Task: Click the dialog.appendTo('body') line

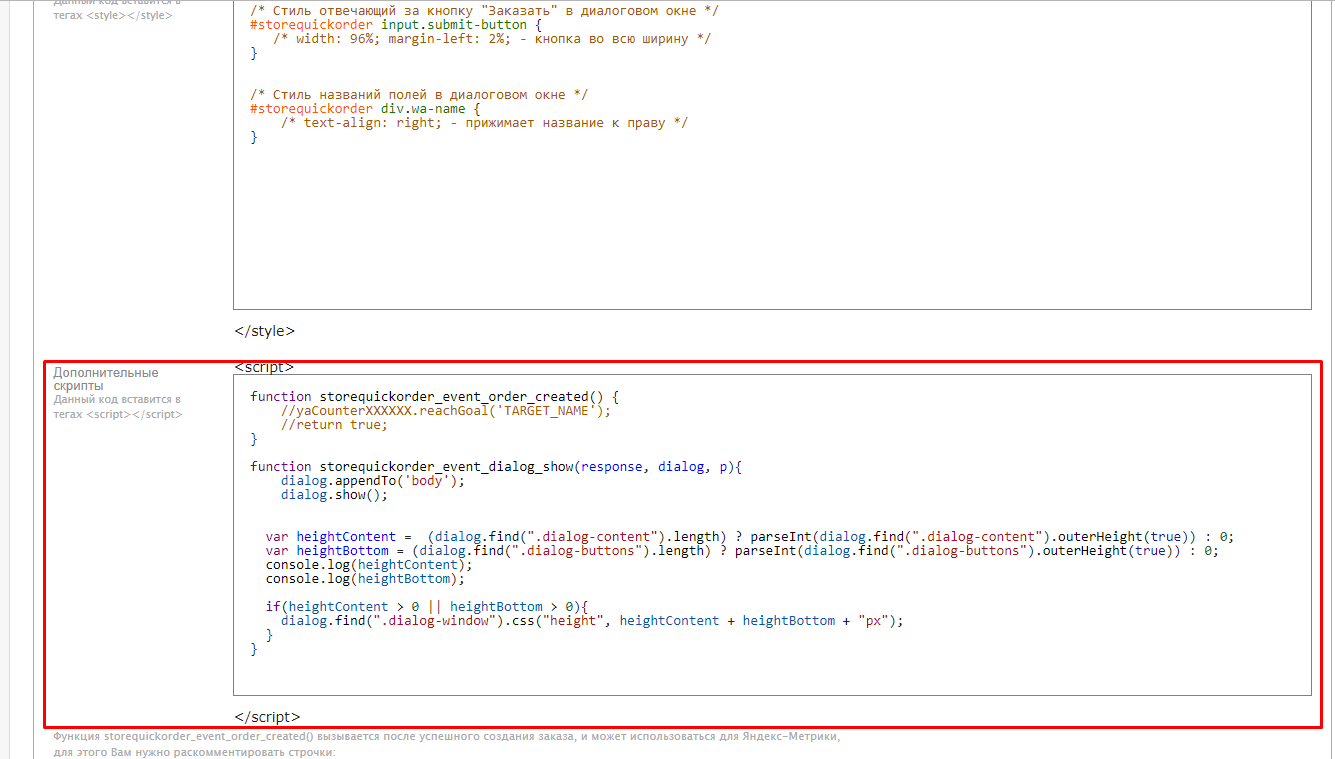Action: [373, 481]
